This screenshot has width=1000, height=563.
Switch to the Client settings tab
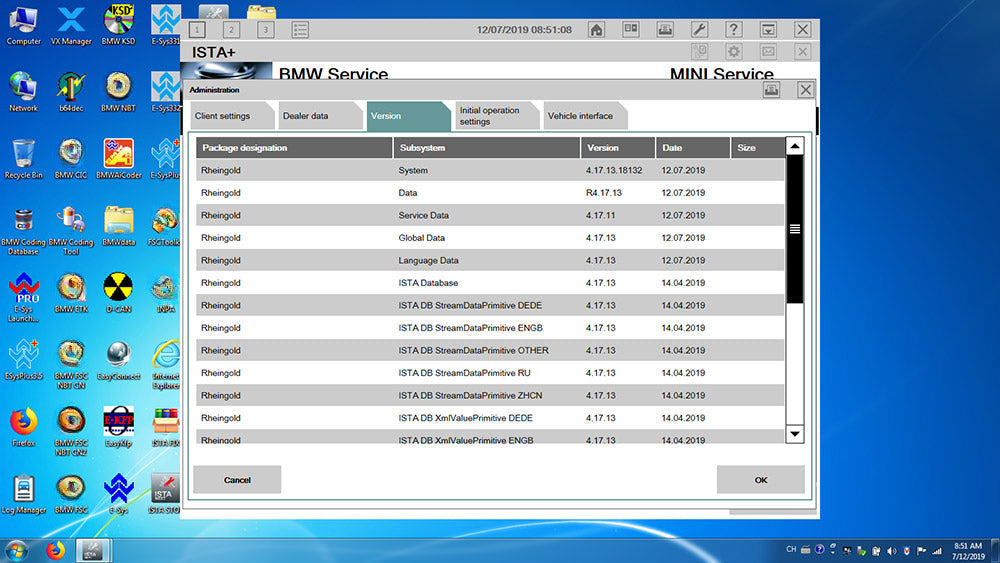pos(222,116)
